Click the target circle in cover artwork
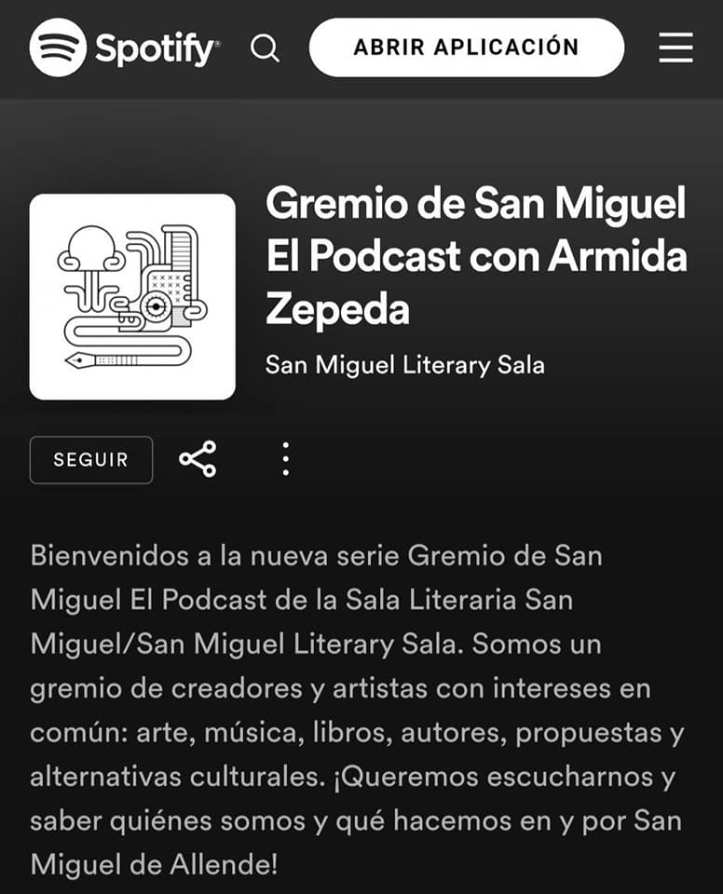 (x=156, y=307)
